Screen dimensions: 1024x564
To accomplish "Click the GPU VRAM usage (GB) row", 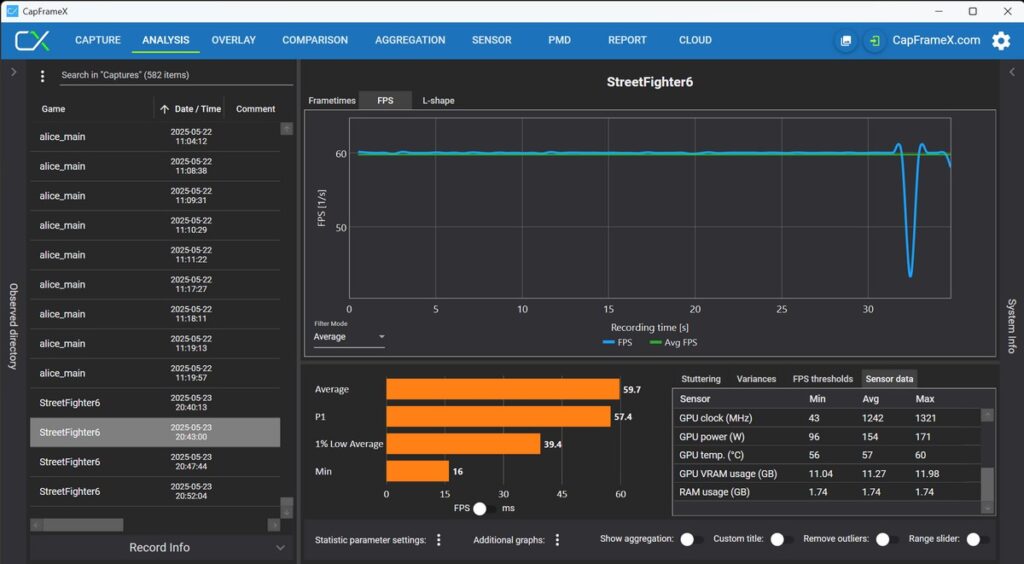I will [827, 474].
